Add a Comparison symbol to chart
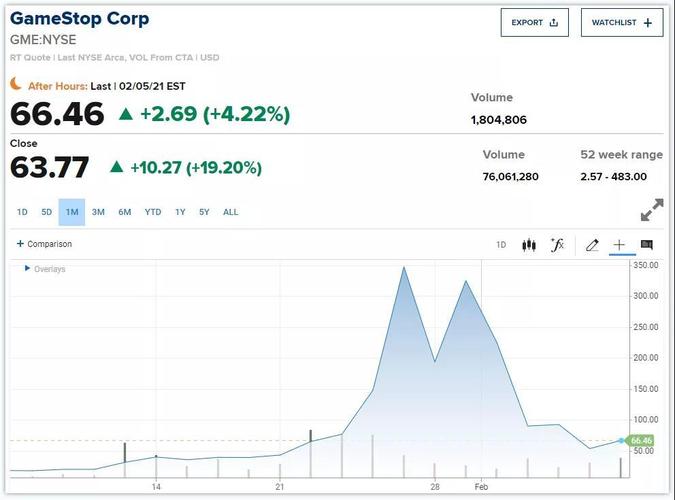 (x=44, y=244)
